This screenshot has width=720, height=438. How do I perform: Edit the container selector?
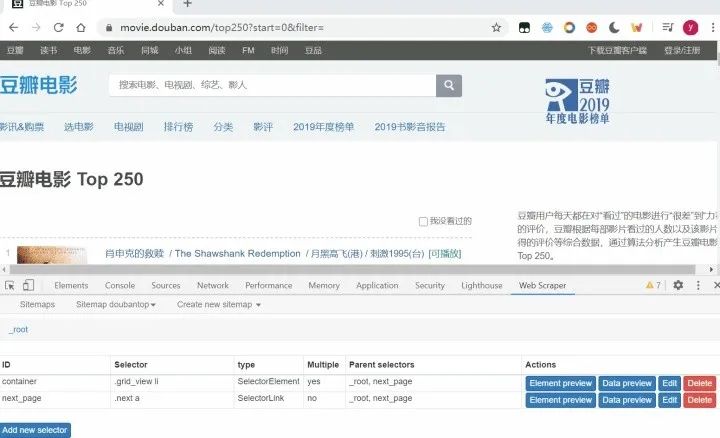669,383
